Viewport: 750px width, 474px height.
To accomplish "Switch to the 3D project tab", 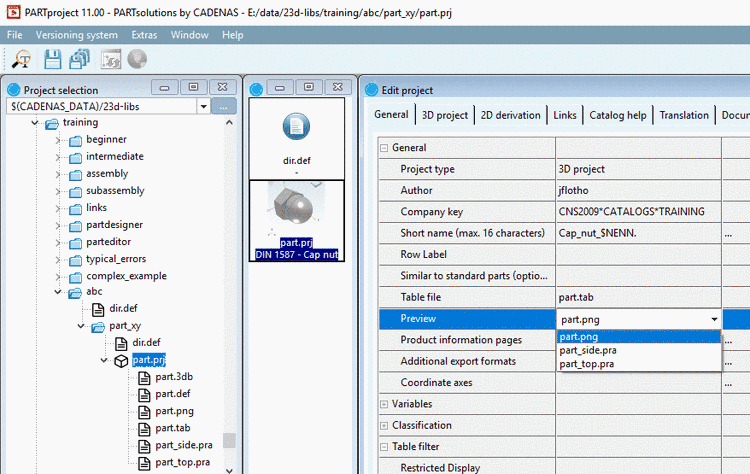I will pyautogui.click(x=445, y=115).
